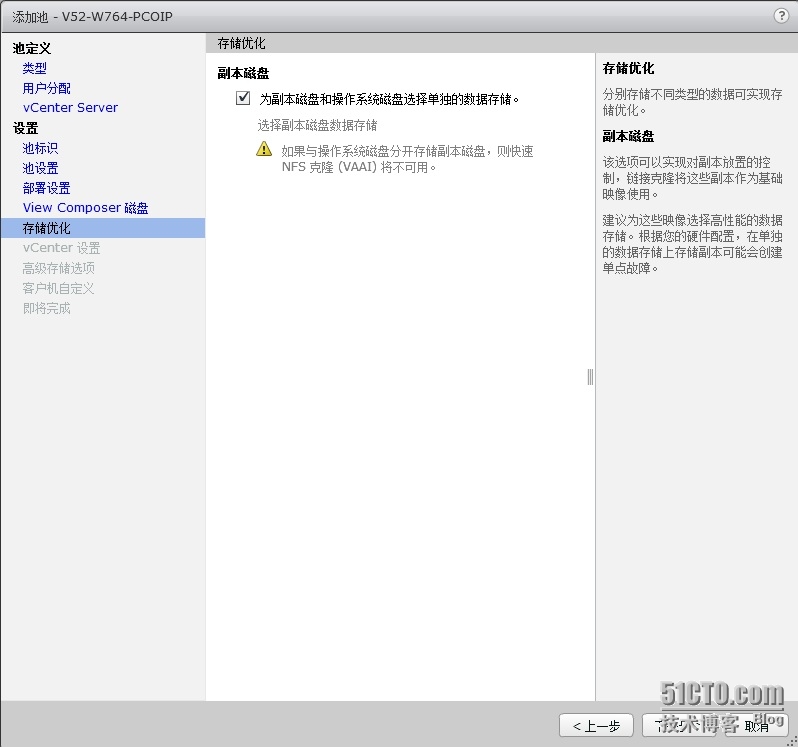Open the help question mark icon
Screen dimensions: 798x747
781,16
